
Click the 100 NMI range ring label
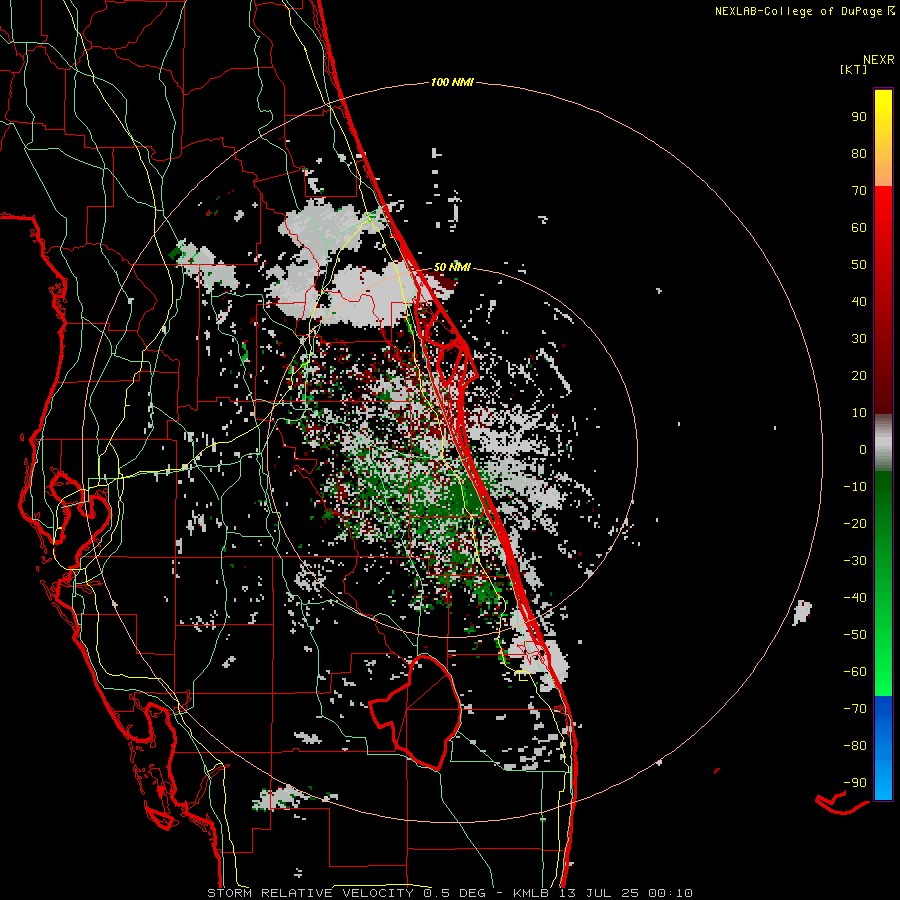pyautogui.click(x=452, y=83)
